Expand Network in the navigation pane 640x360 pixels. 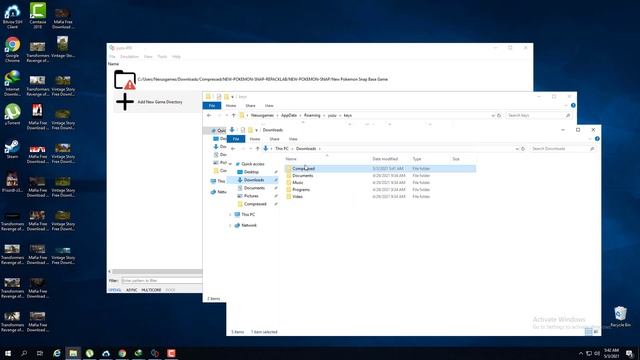(x=230, y=225)
